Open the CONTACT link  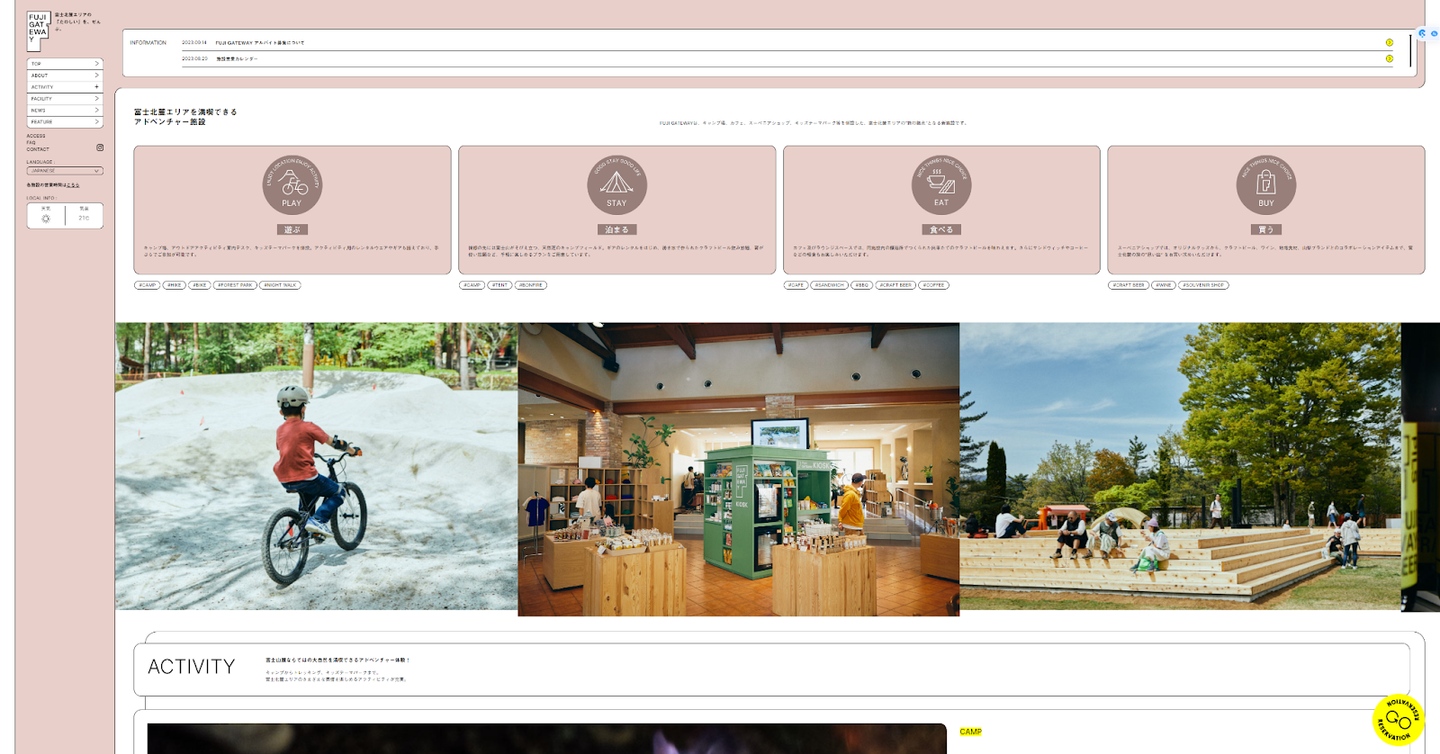click(x=38, y=149)
